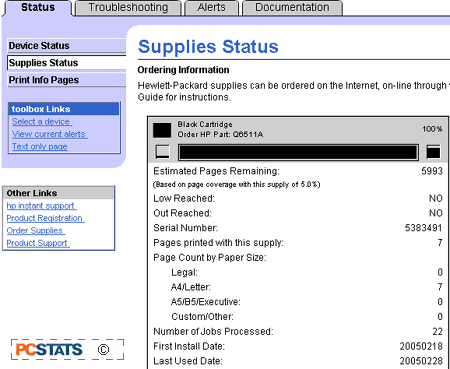Open the Documentation tab

[292, 8]
